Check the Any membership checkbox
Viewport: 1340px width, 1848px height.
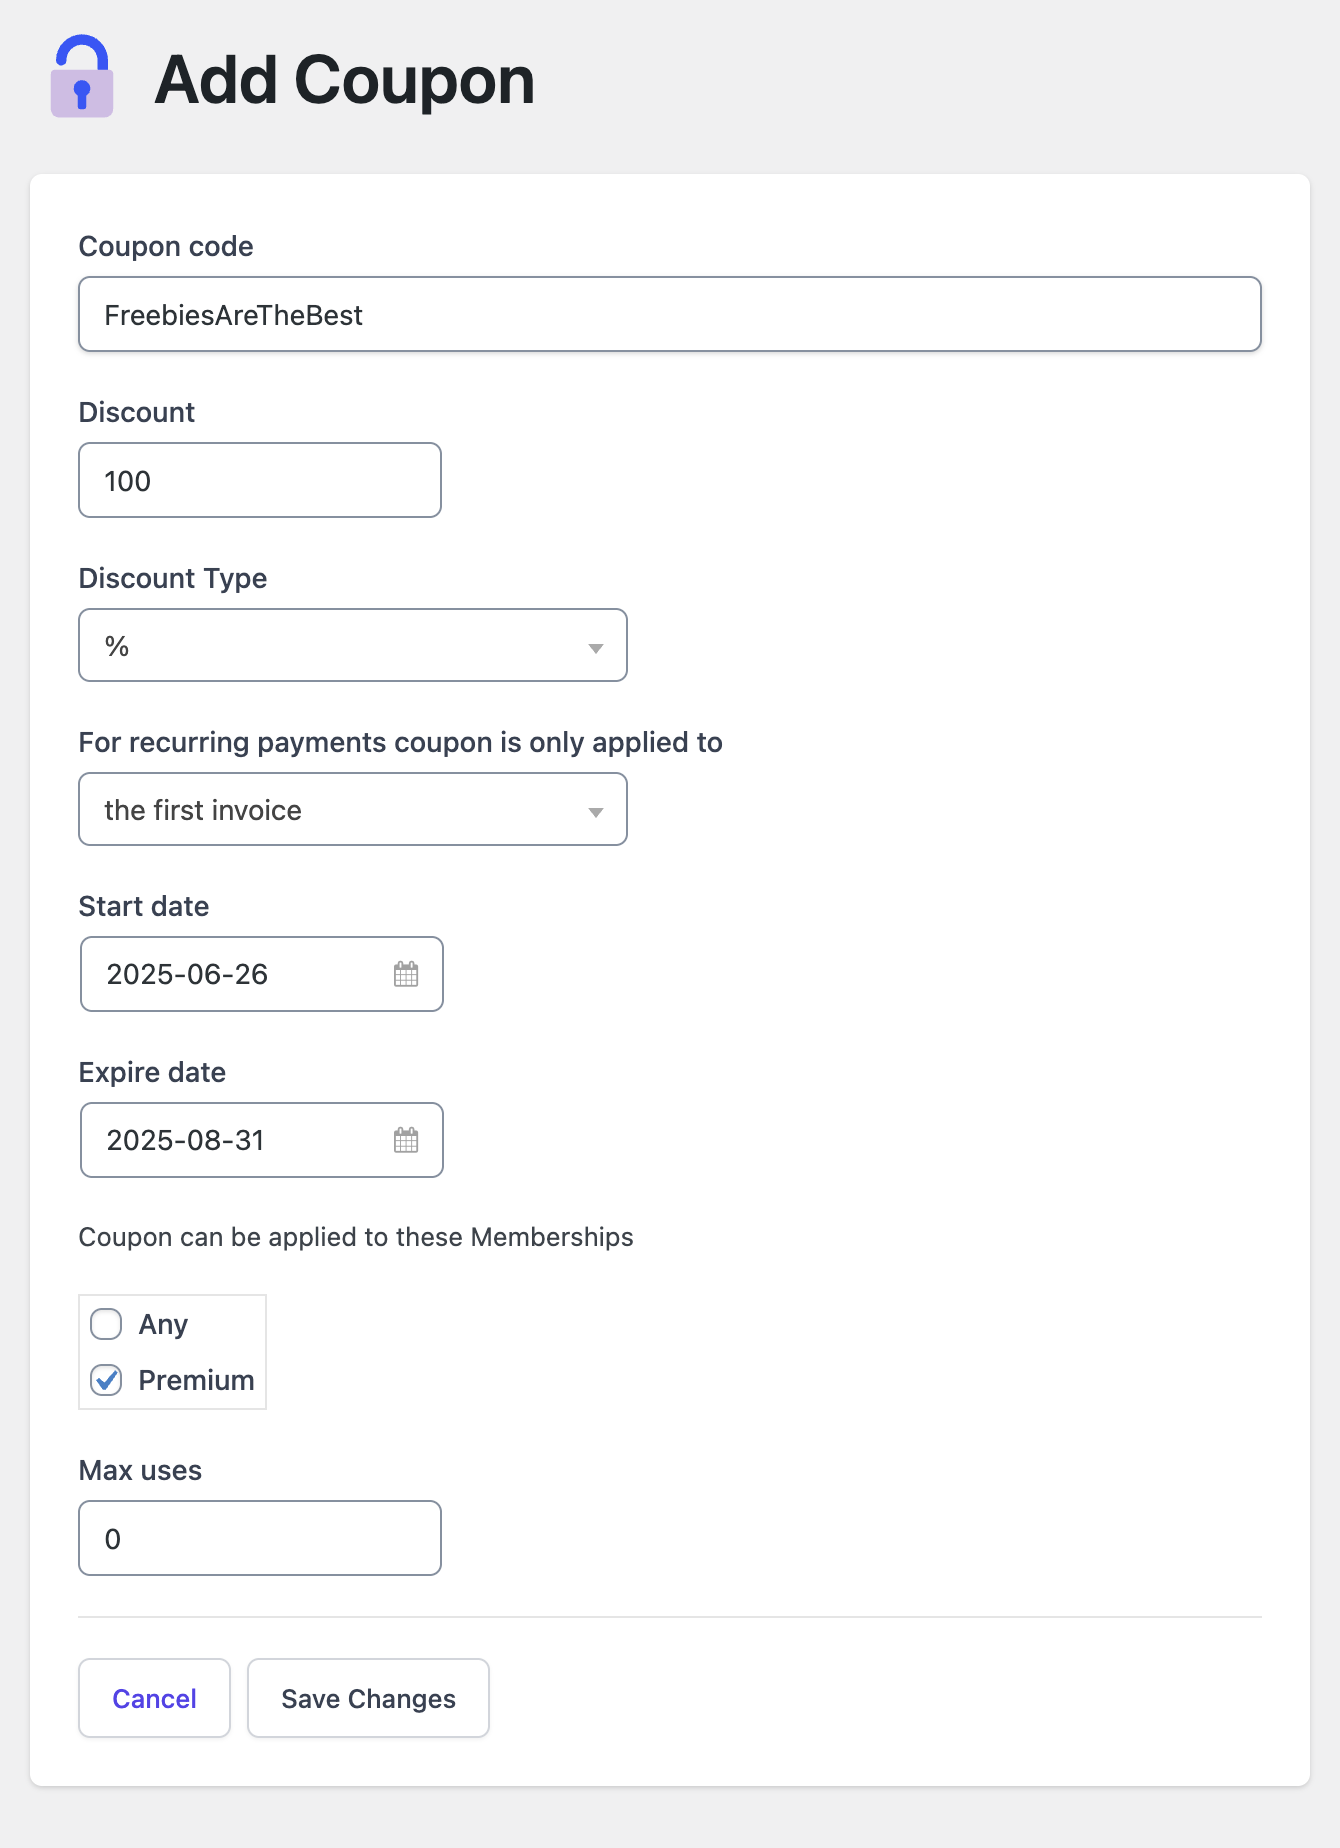click(x=105, y=1324)
